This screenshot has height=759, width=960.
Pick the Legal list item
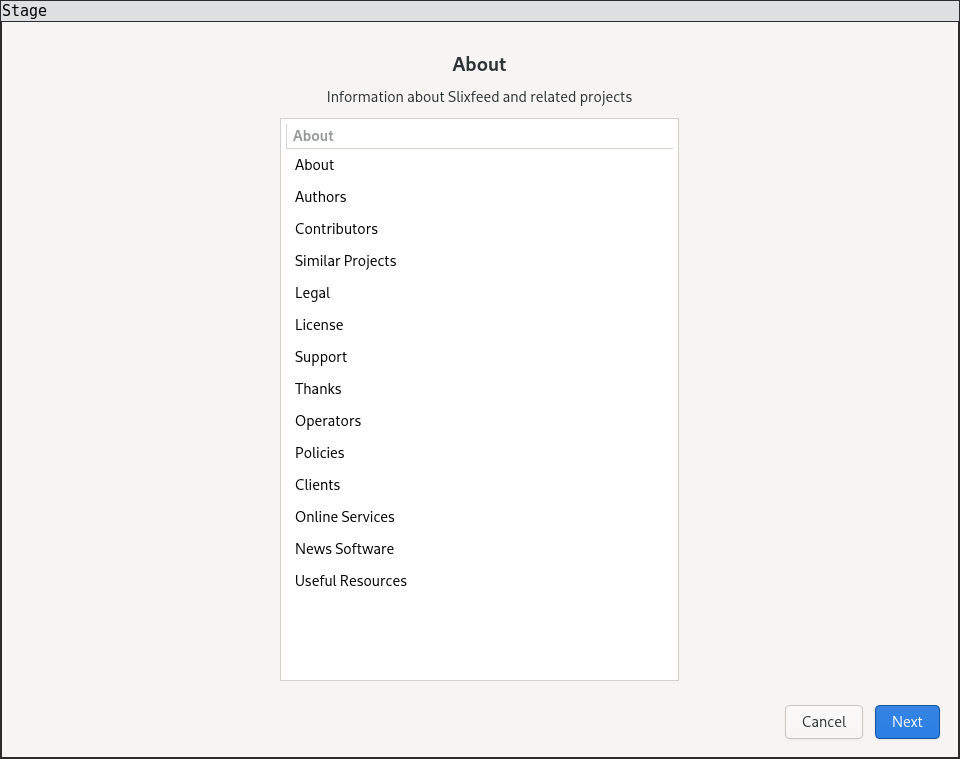pos(312,293)
